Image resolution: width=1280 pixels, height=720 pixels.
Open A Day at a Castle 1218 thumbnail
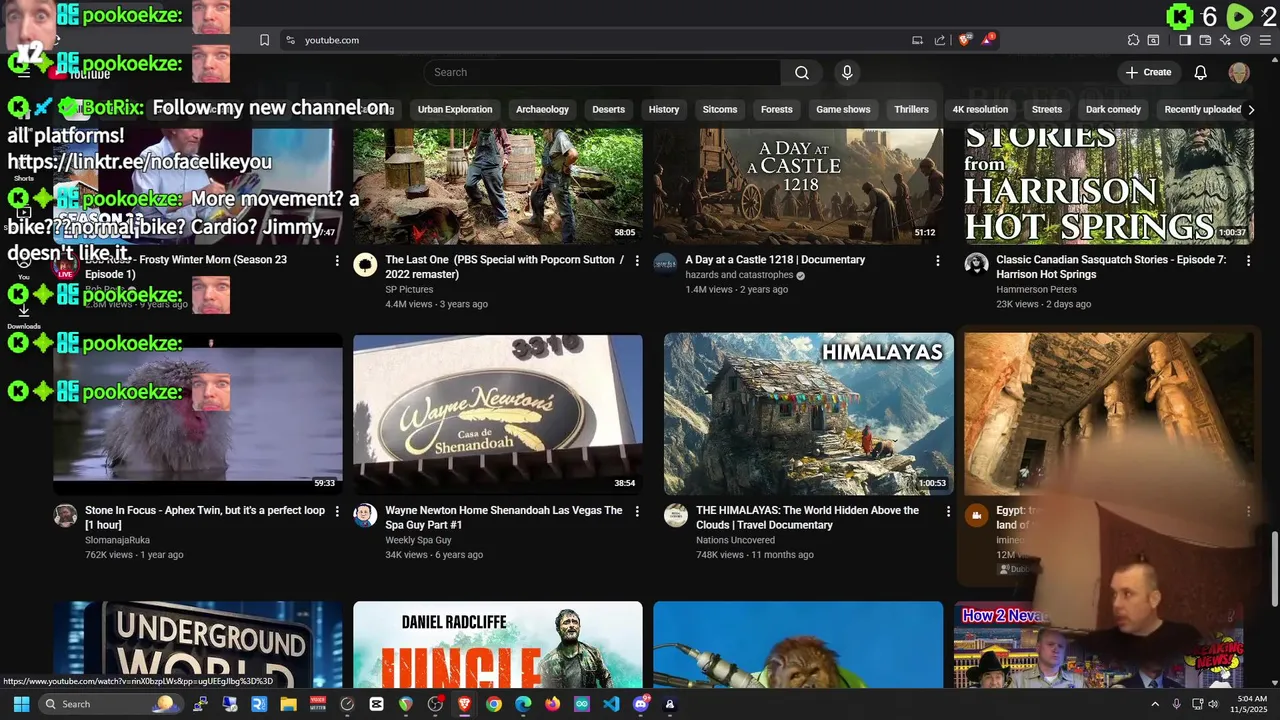(x=798, y=185)
